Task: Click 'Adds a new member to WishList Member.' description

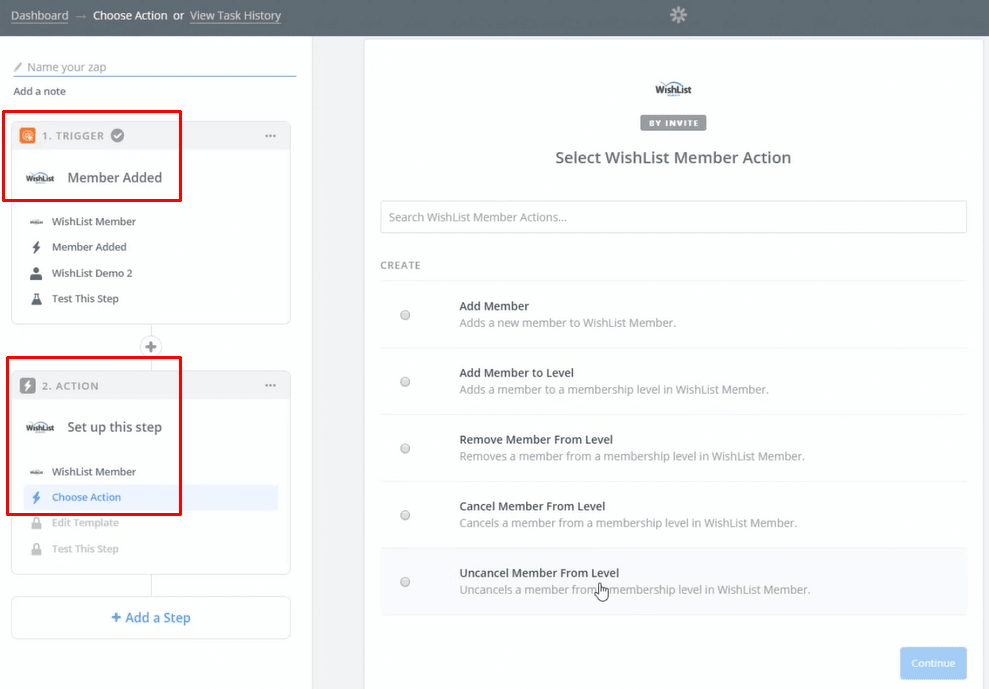Action: pos(568,323)
